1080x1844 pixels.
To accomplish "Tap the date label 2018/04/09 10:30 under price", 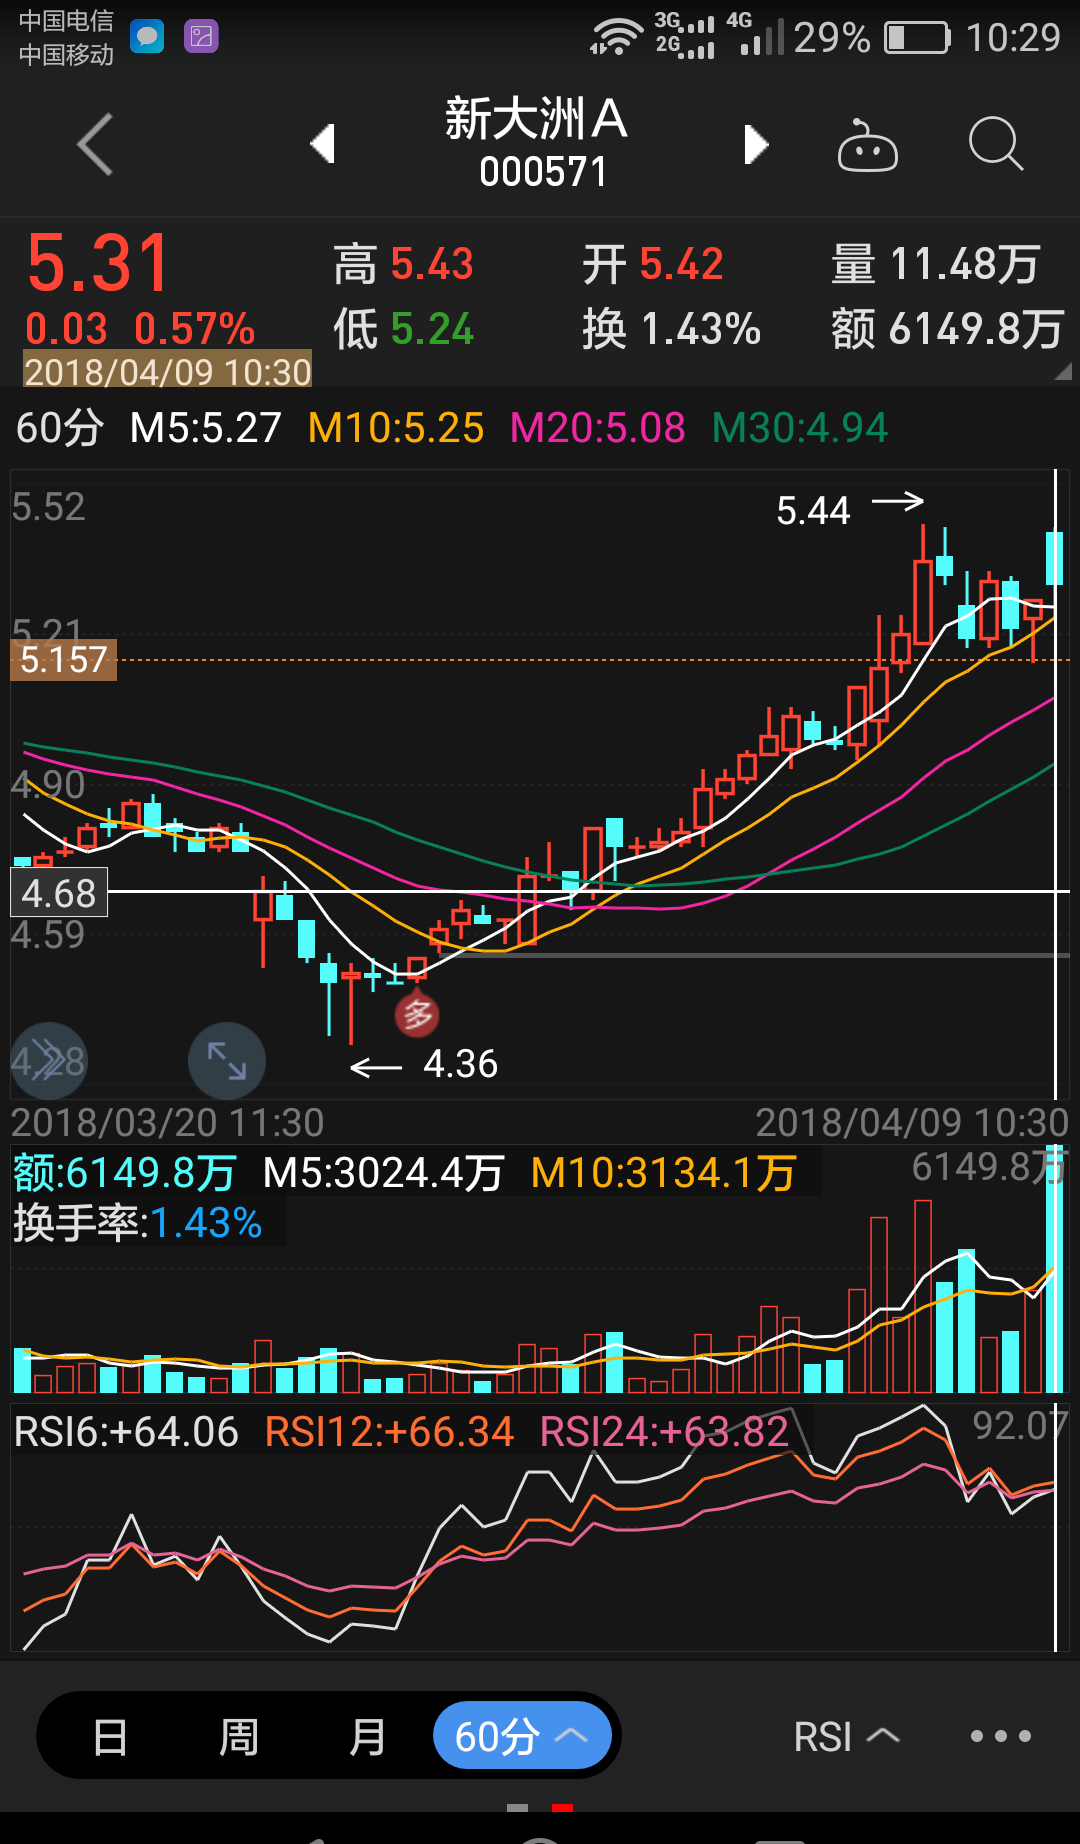I will pyautogui.click(x=167, y=371).
